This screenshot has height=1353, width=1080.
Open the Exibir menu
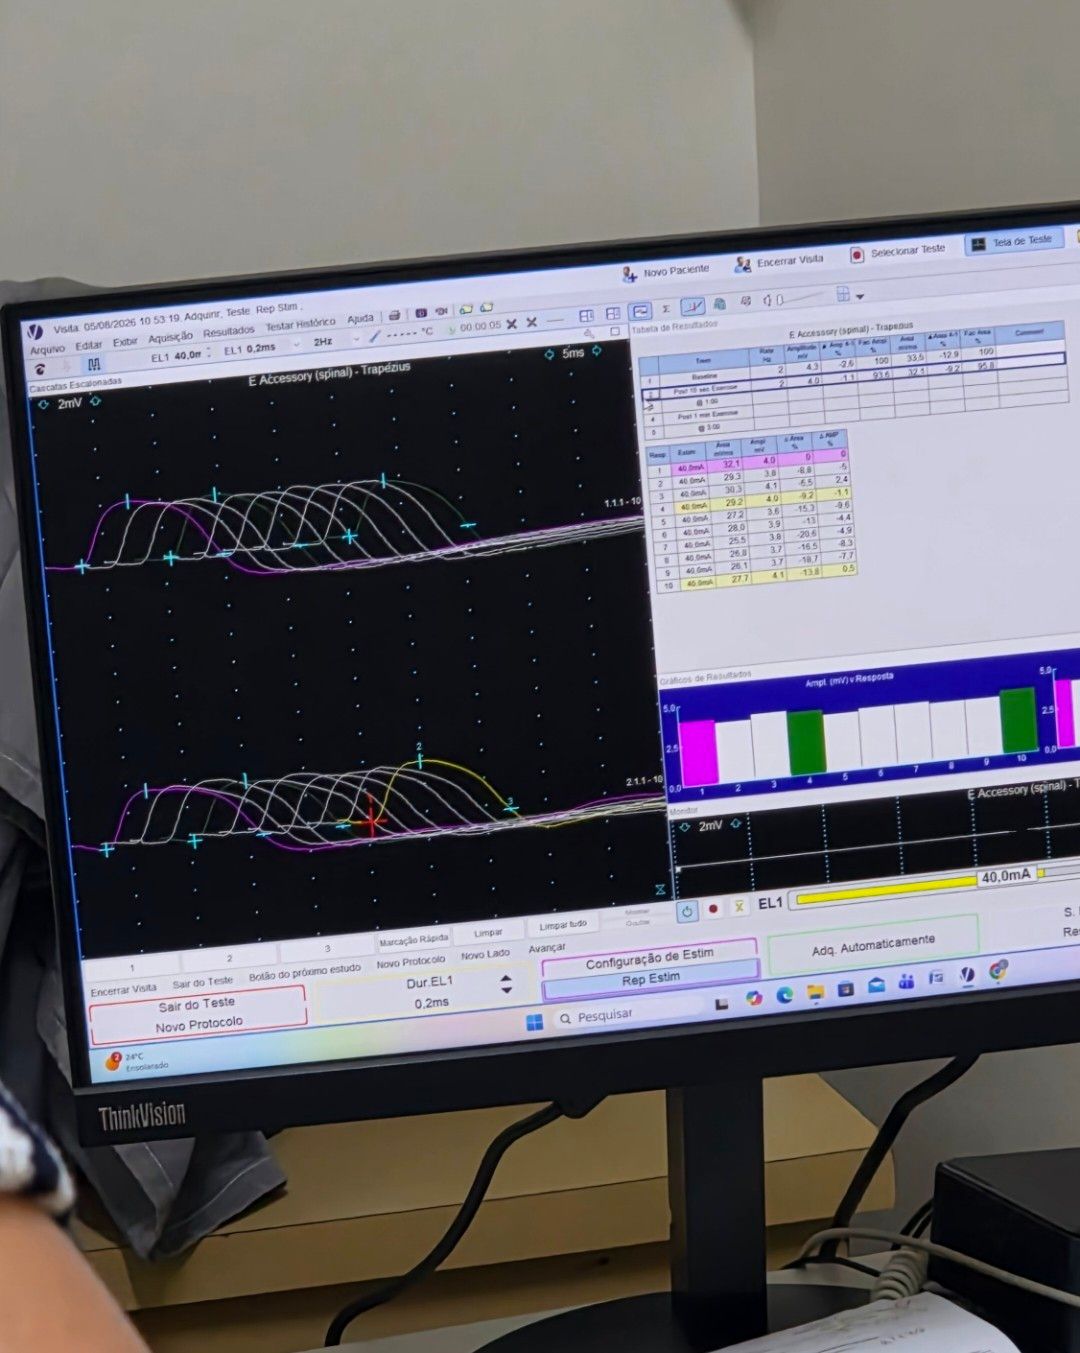pyautogui.click(x=125, y=342)
